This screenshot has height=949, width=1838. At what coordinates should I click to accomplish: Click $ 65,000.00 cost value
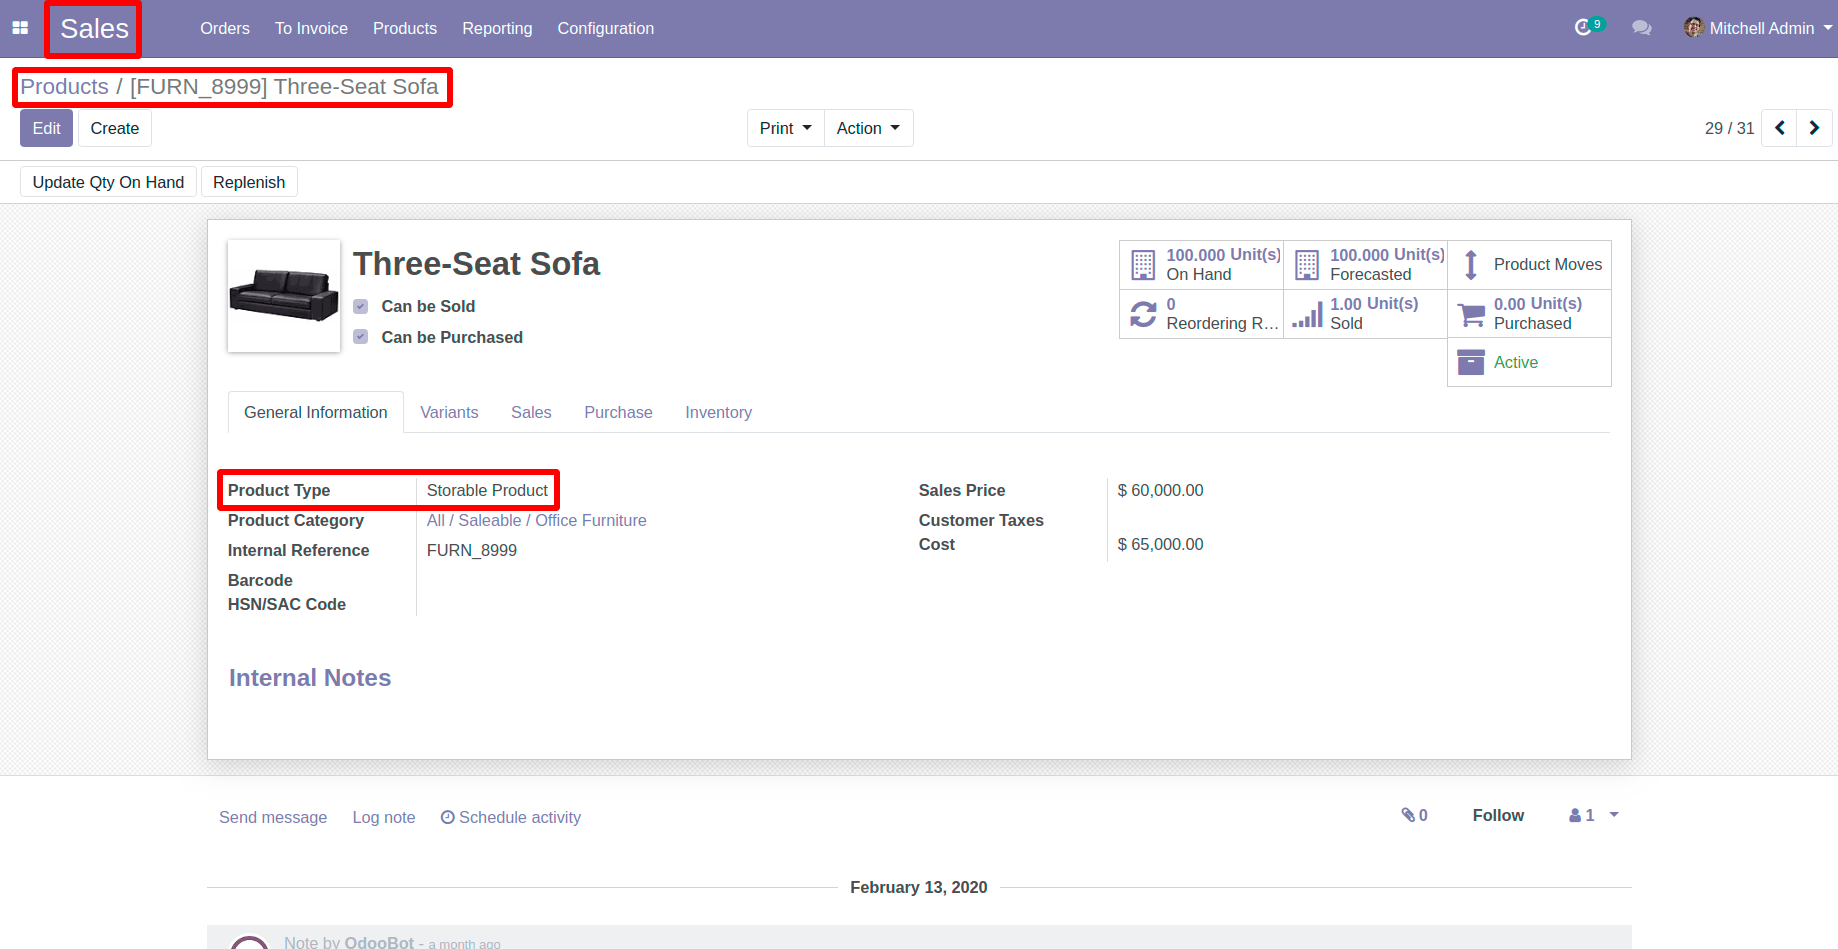tap(1160, 544)
